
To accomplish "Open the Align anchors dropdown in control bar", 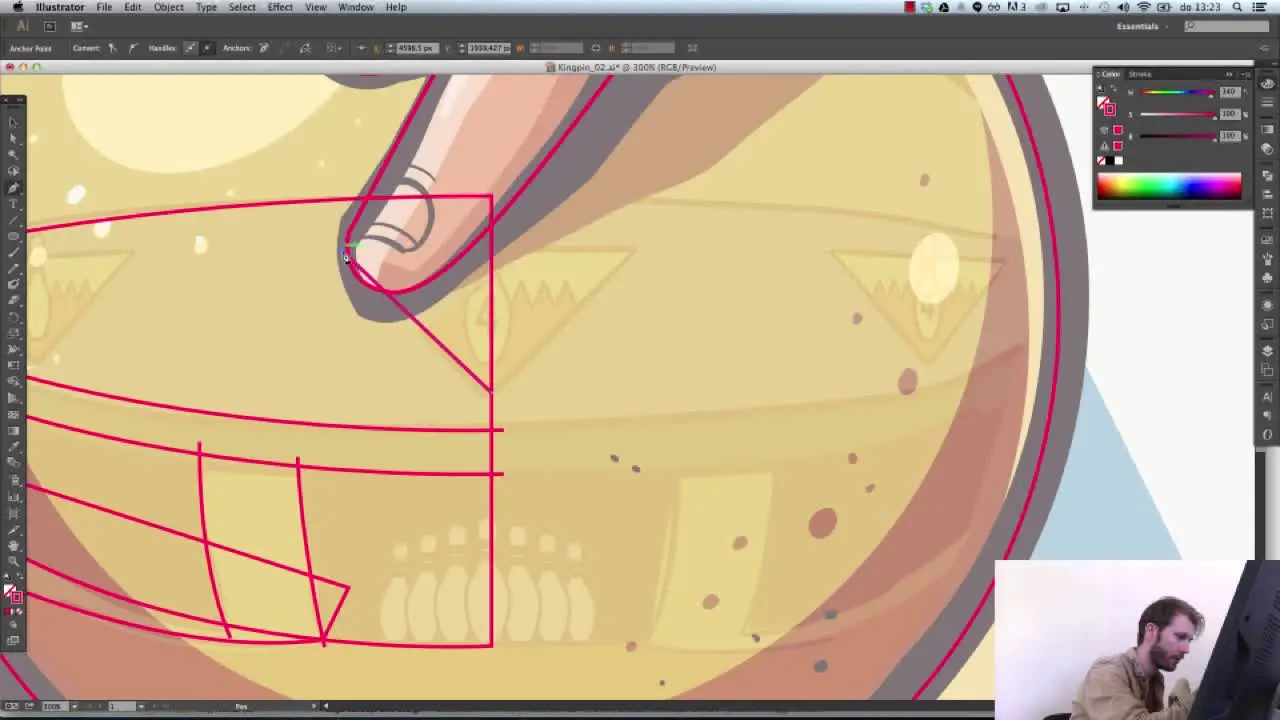I will coord(335,48).
